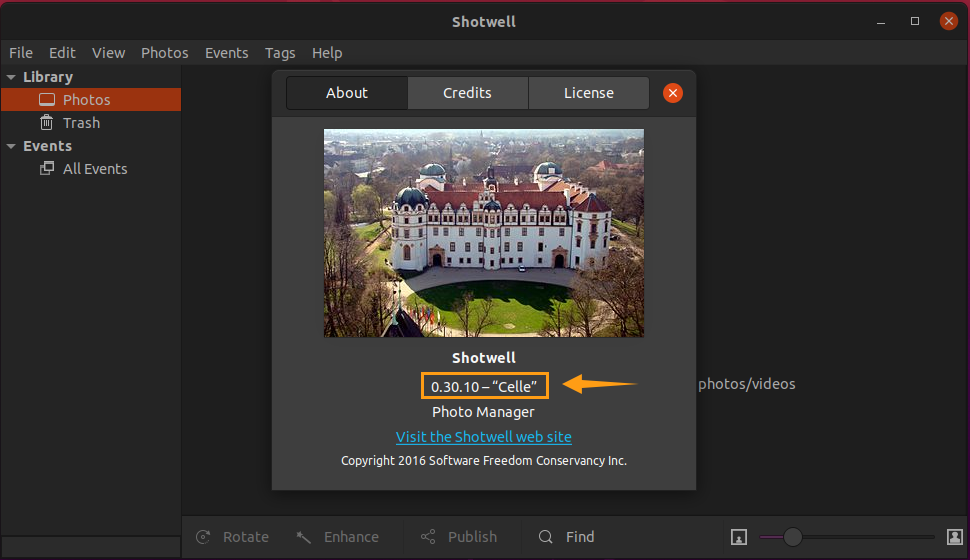Switch to the About tab
The height and width of the screenshot is (560, 970).
[x=347, y=93]
